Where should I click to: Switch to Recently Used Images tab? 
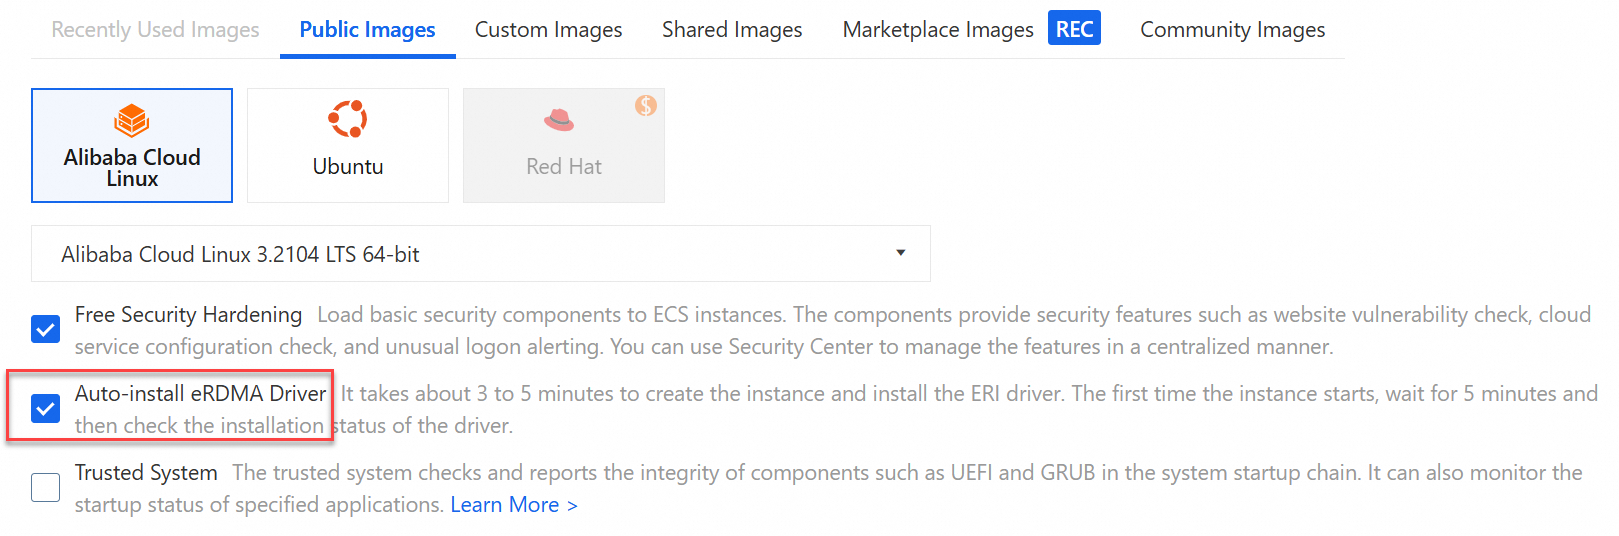pyautogui.click(x=155, y=30)
